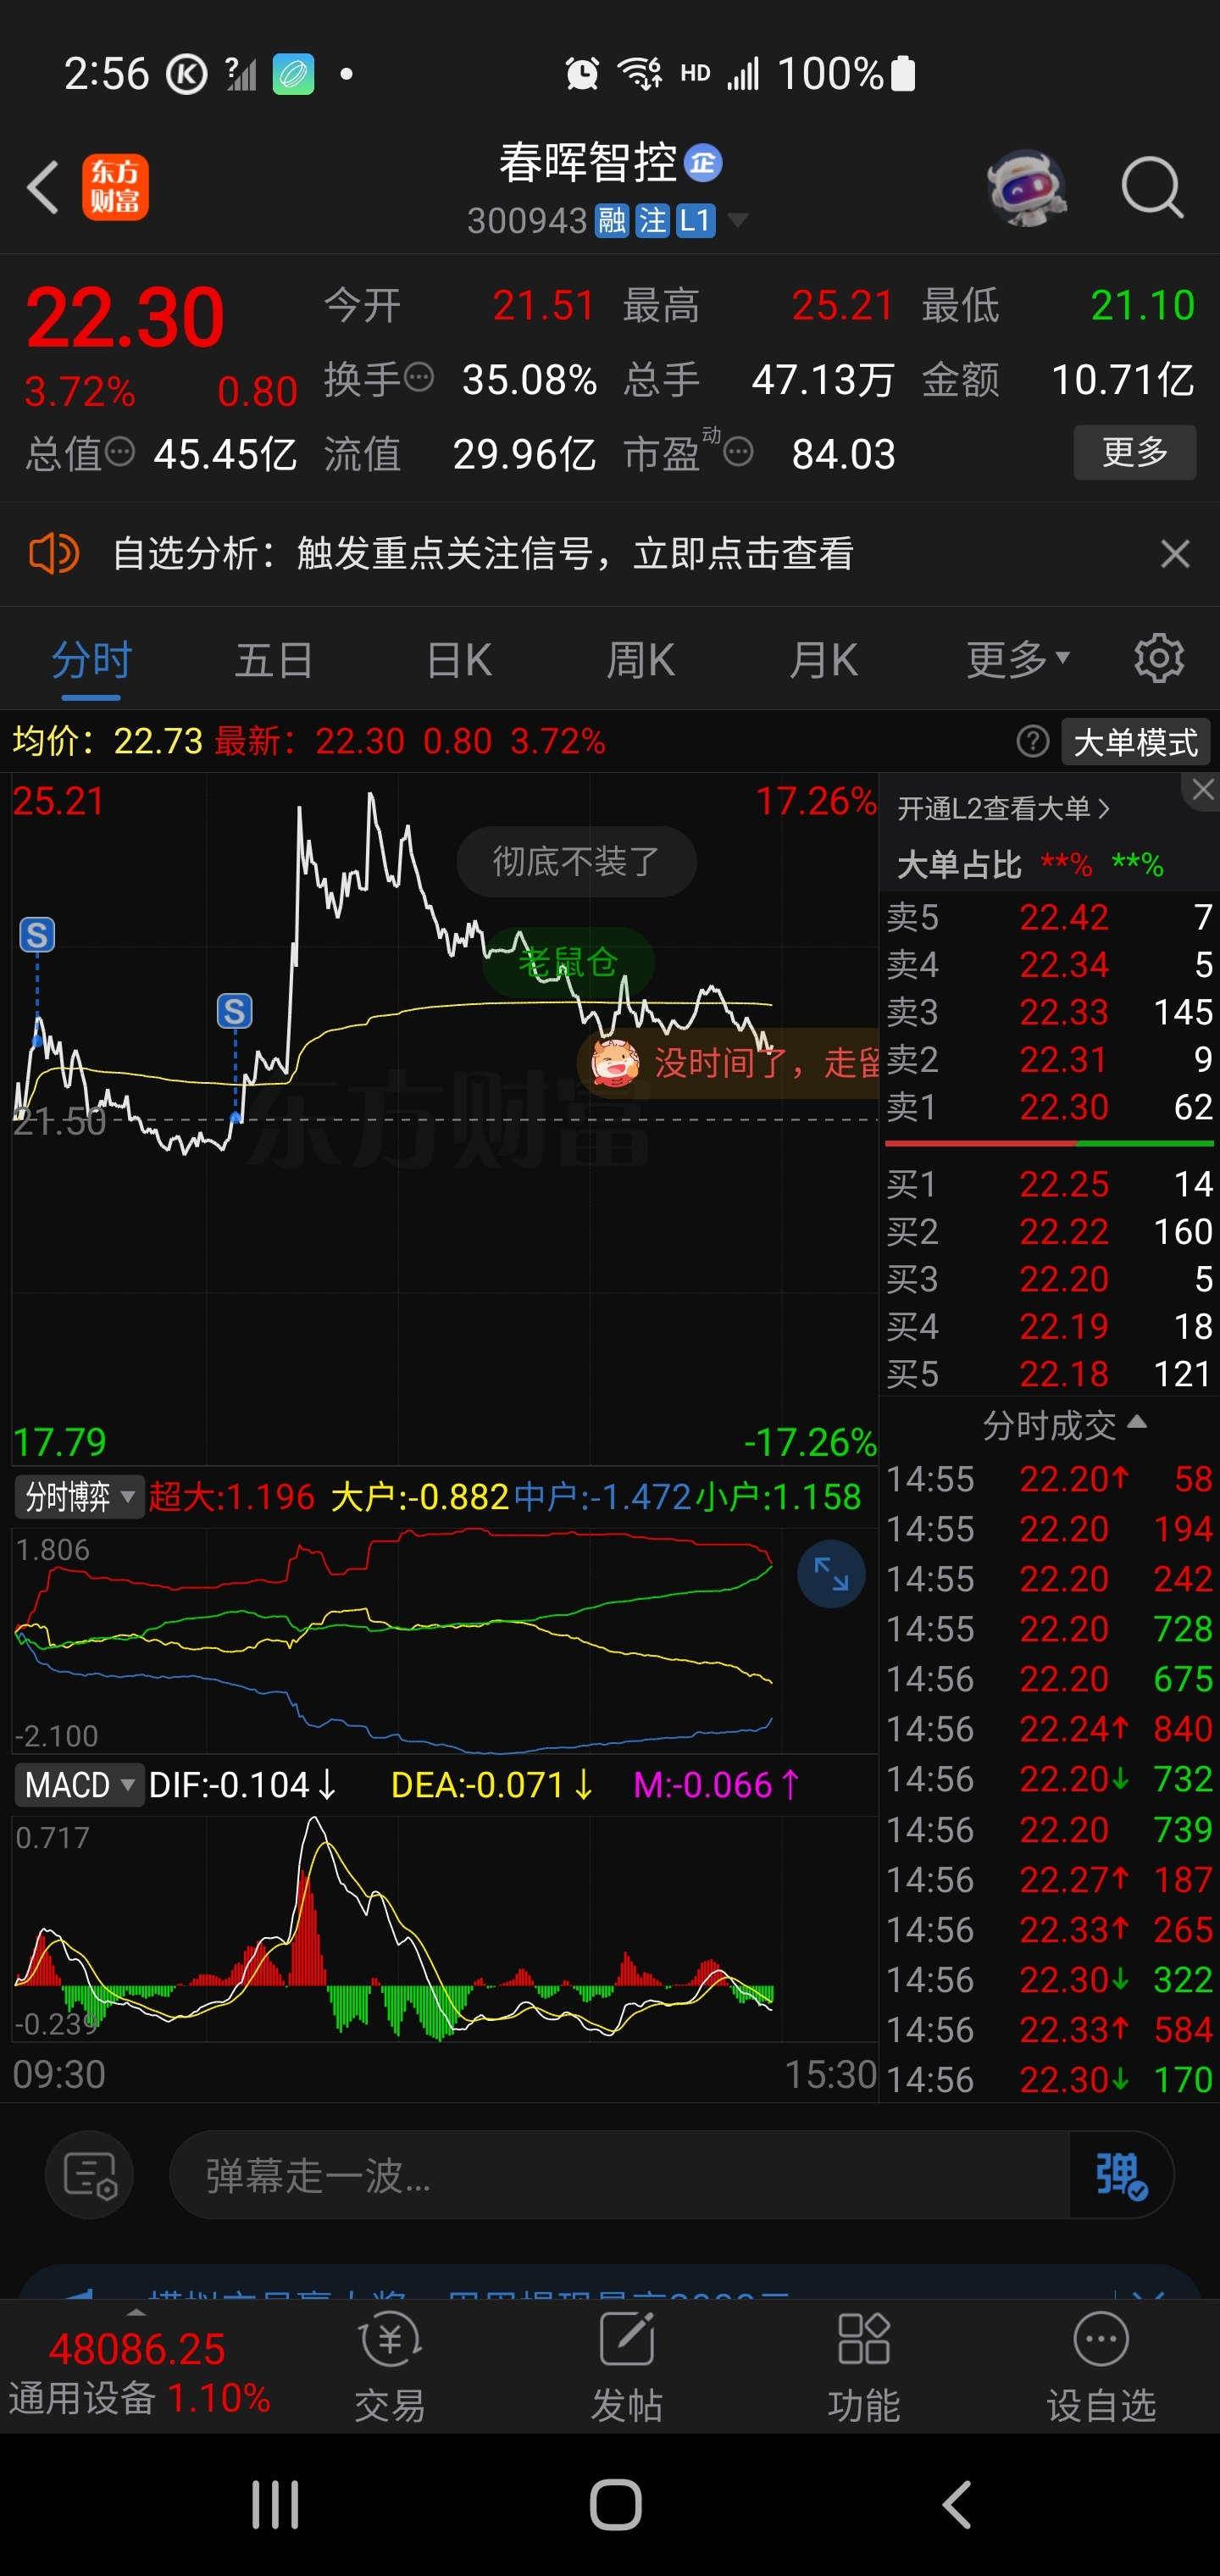
Task: Tap the 彻底不装了 bullet comment
Action: coord(577,861)
